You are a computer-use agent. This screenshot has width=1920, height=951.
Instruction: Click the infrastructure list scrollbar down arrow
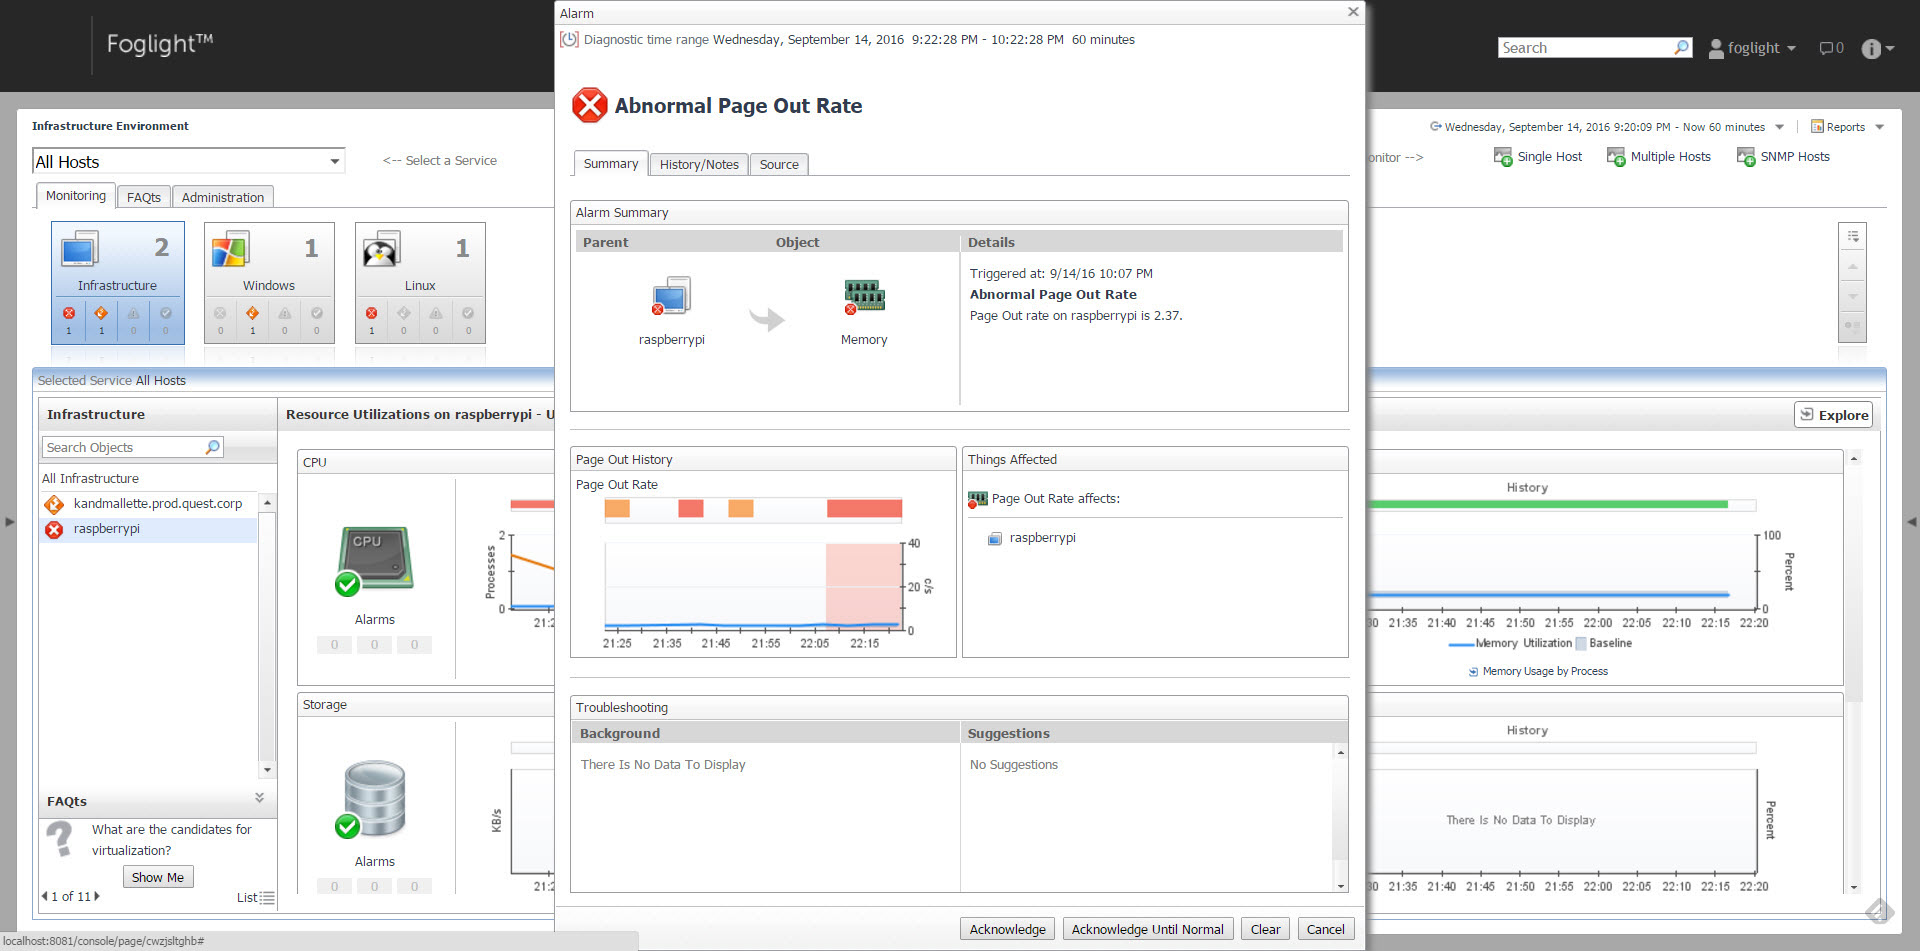[267, 770]
